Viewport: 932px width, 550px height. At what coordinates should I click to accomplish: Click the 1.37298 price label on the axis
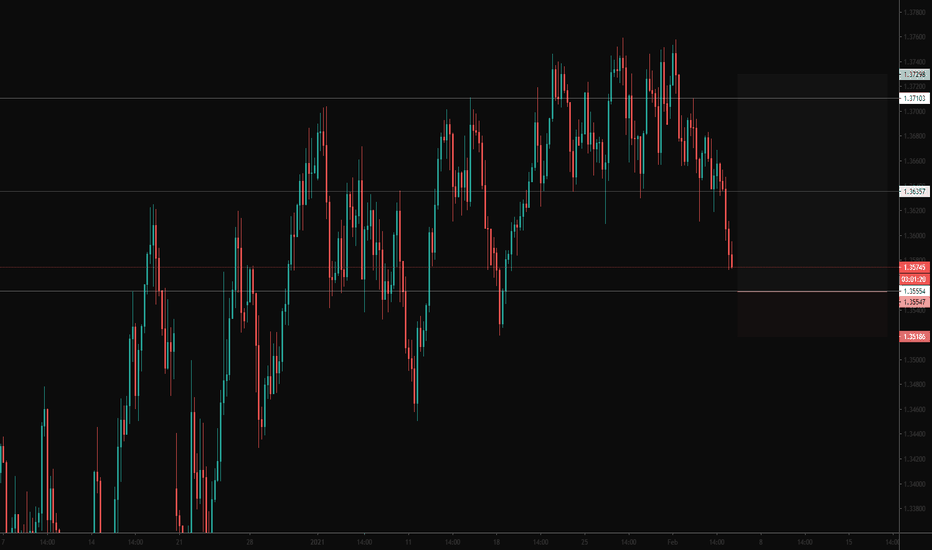[x=915, y=74]
